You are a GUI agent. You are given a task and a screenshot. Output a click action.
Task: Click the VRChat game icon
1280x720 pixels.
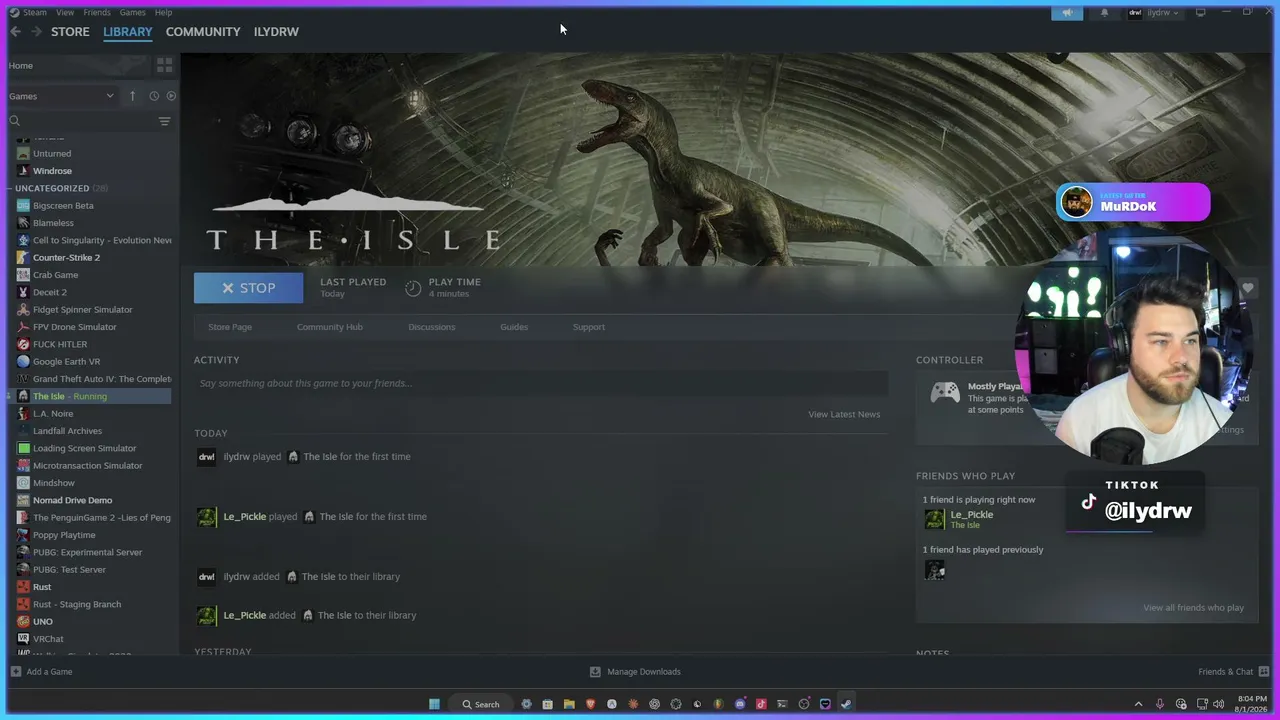(x=24, y=639)
